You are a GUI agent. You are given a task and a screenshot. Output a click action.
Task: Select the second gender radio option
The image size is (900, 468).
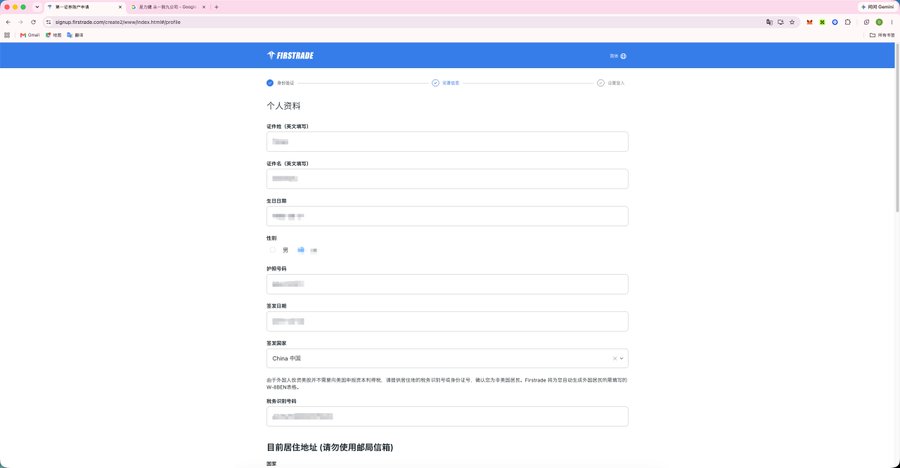tap(301, 250)
